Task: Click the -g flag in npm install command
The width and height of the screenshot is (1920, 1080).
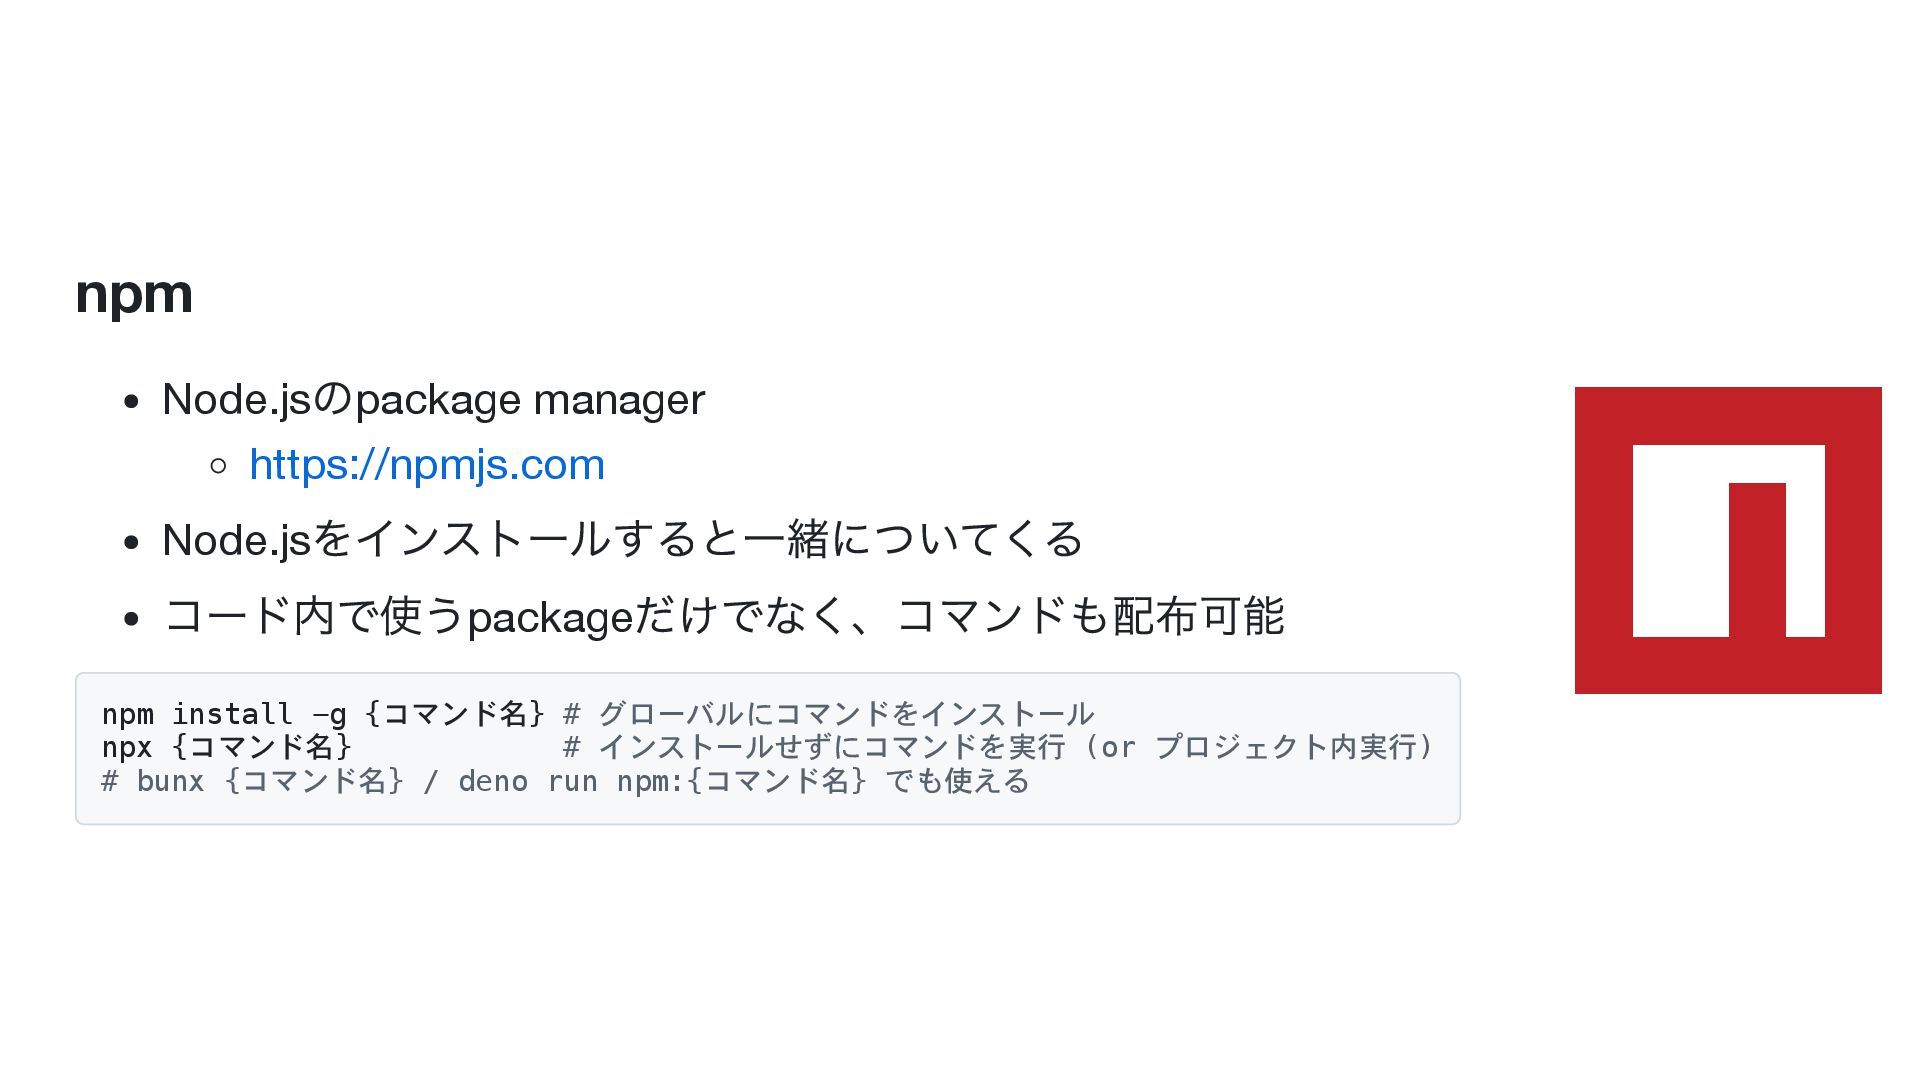Action: click(329, 714)
